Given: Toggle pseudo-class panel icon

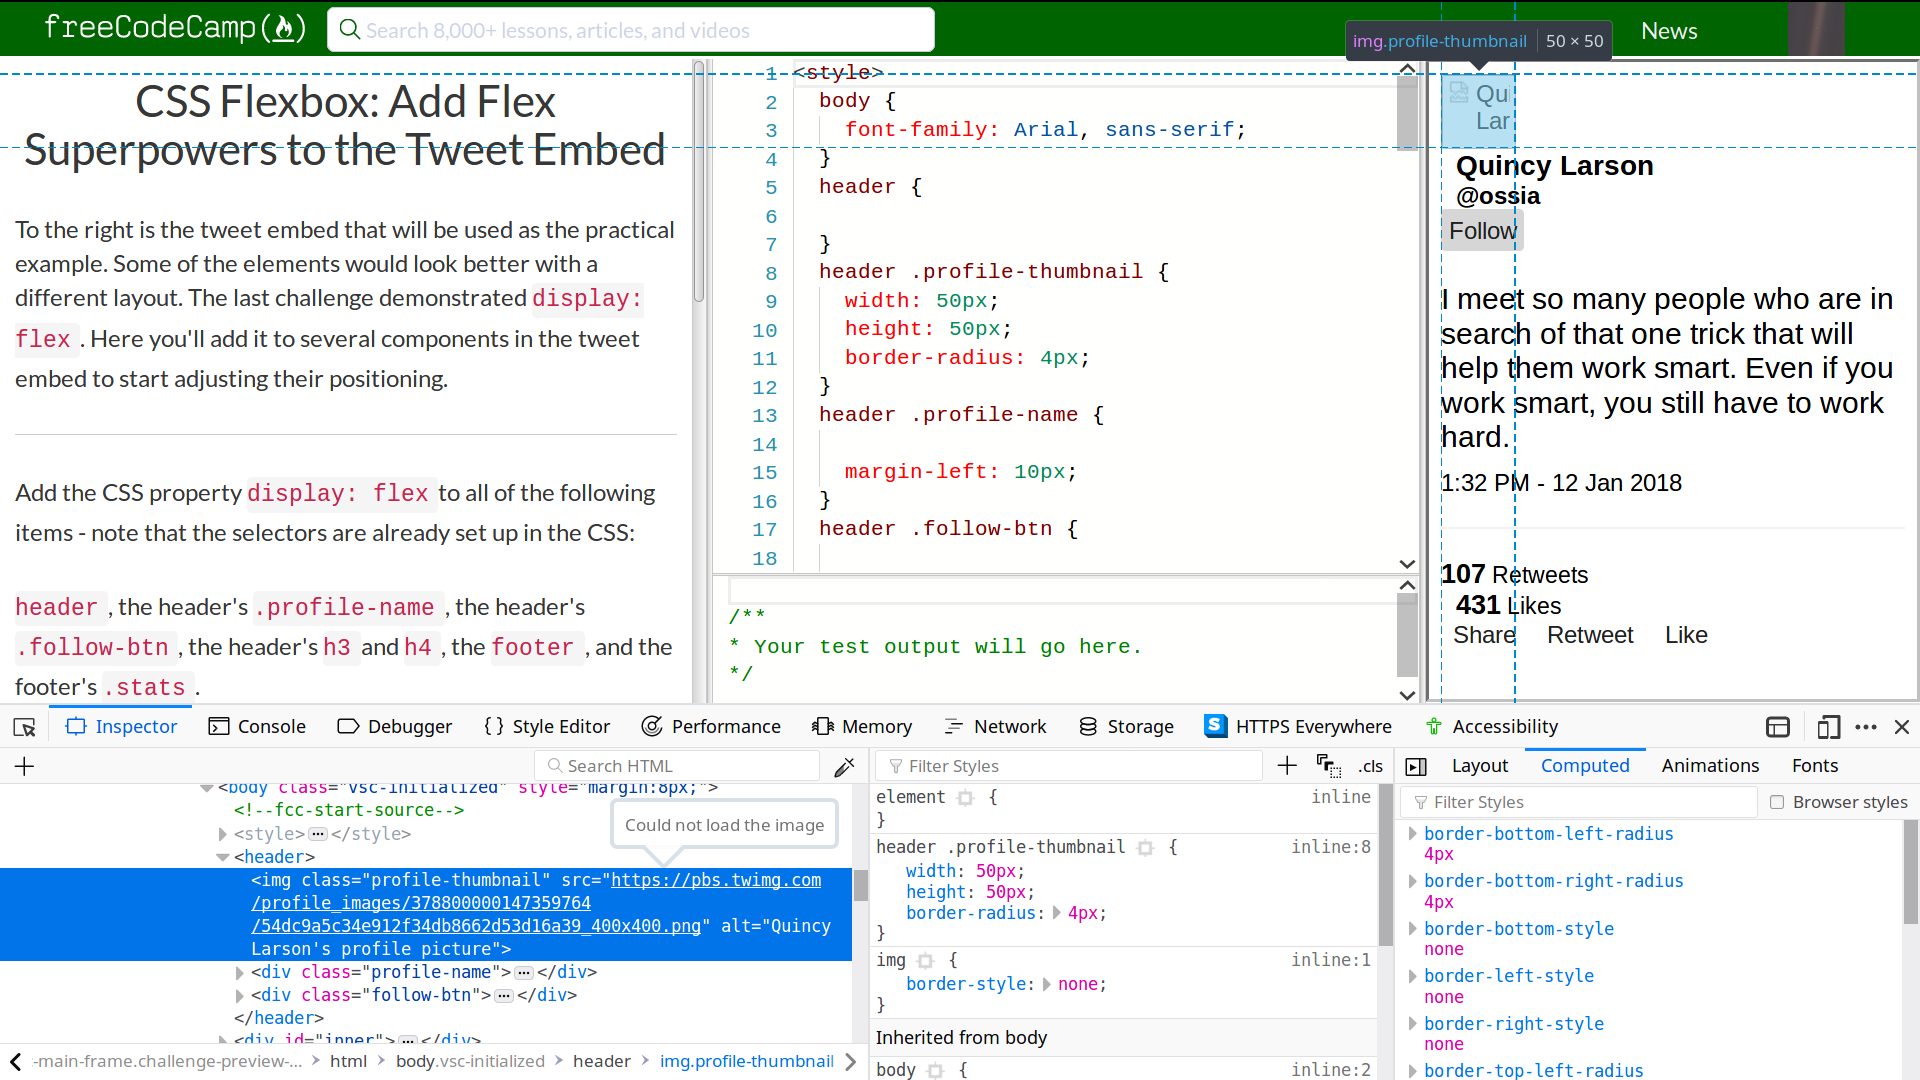Looking at the screenshot, I should click(x=1328, y=766).
